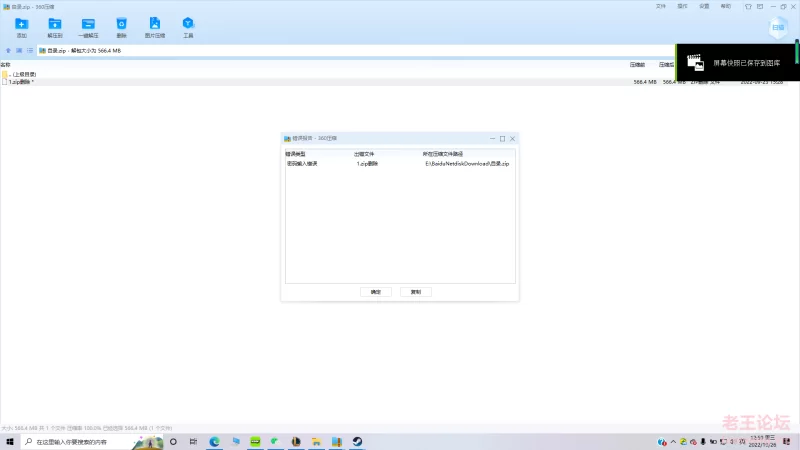This screenshot has width=800, height=450.
Task: Open the skin (shirt) icon in title bar
Action: pos(748,7)
